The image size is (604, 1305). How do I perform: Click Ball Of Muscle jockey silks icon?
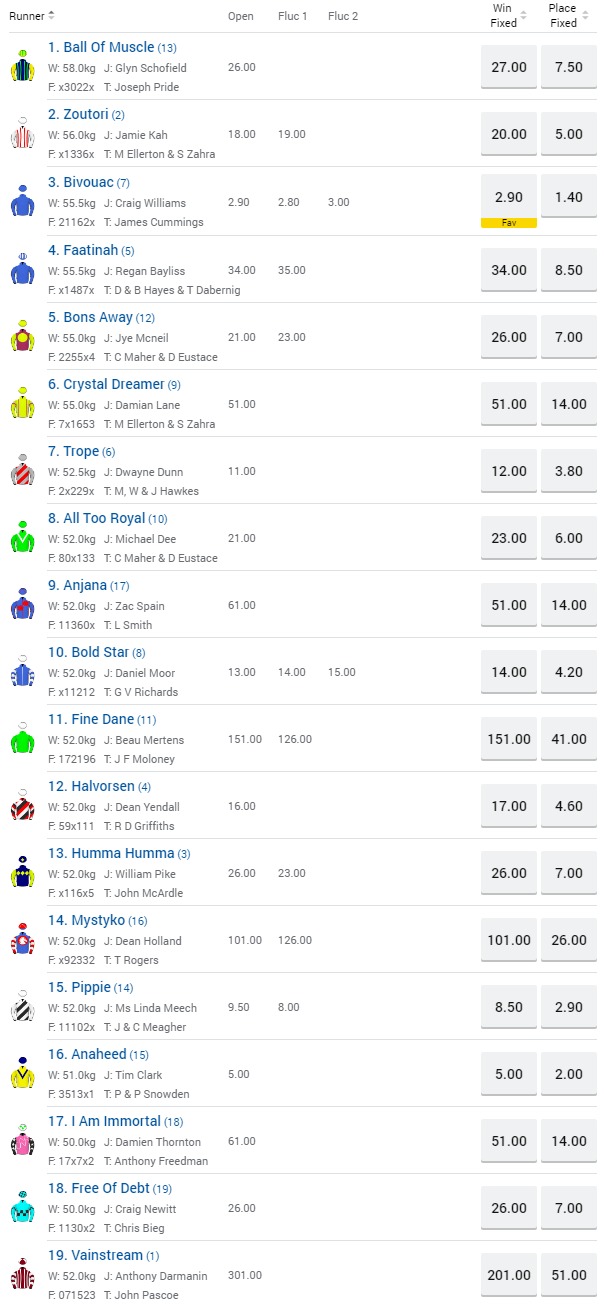(22, 67)
